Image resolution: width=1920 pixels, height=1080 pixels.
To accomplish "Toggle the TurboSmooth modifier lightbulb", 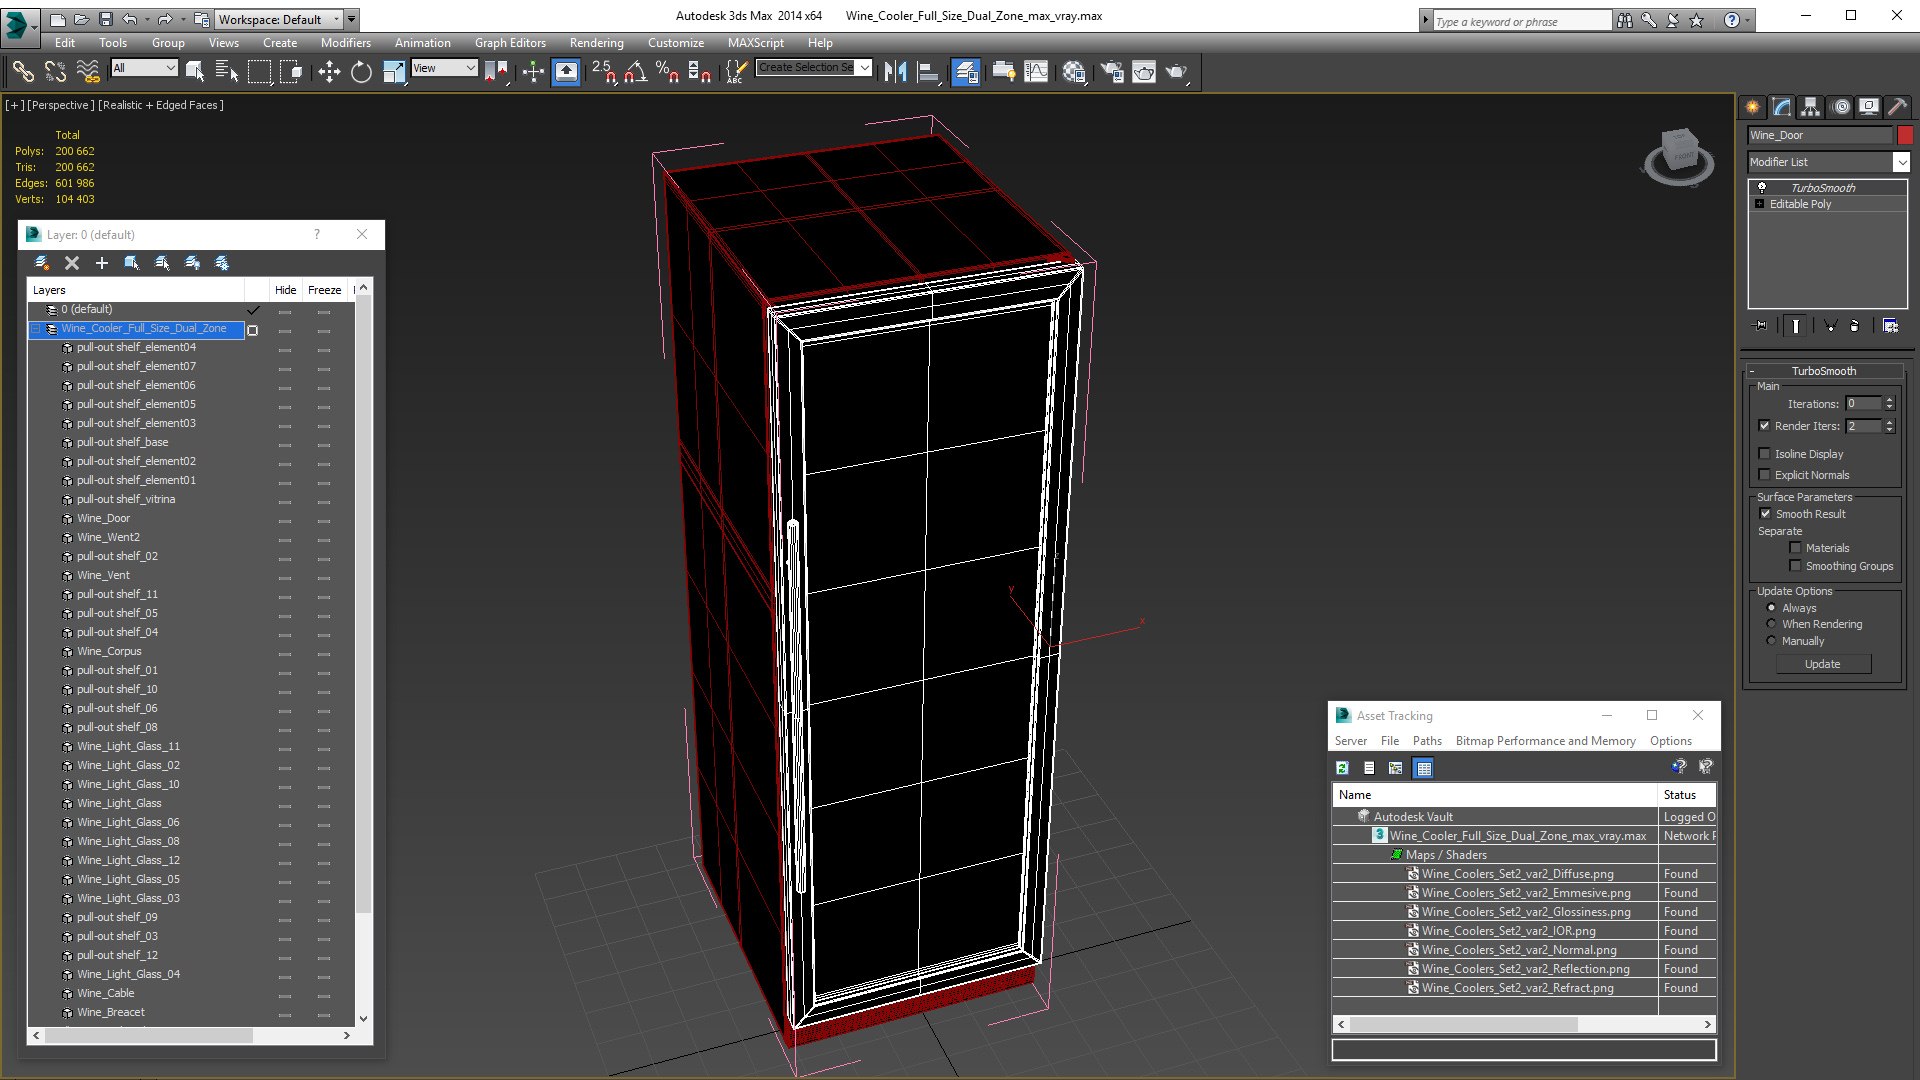I will pos(1762,187).
